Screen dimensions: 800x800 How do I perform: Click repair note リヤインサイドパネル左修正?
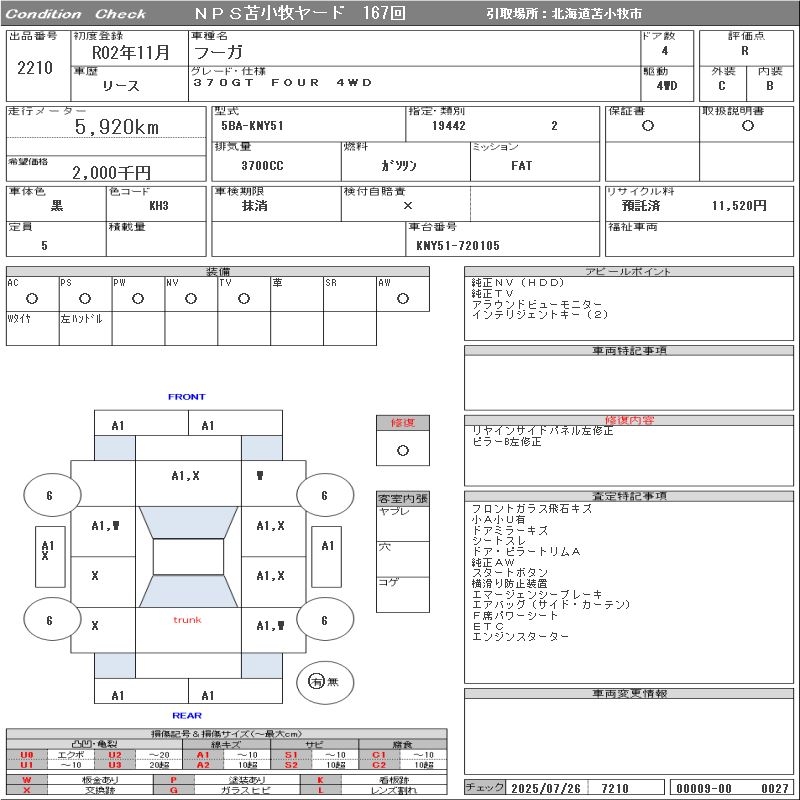(x=542, y=431)
